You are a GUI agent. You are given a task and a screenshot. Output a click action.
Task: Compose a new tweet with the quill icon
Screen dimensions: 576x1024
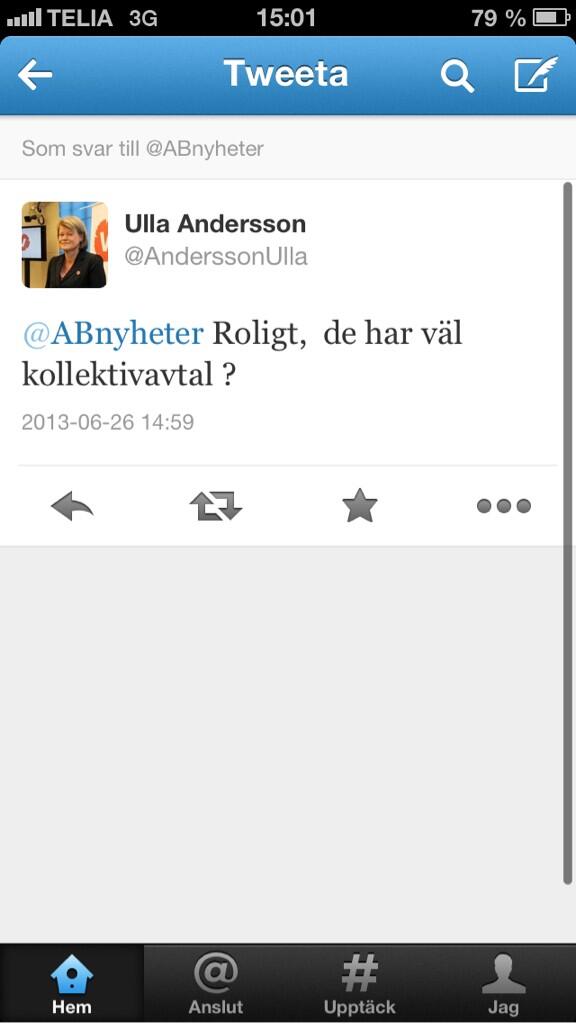(x=536, y=74)
